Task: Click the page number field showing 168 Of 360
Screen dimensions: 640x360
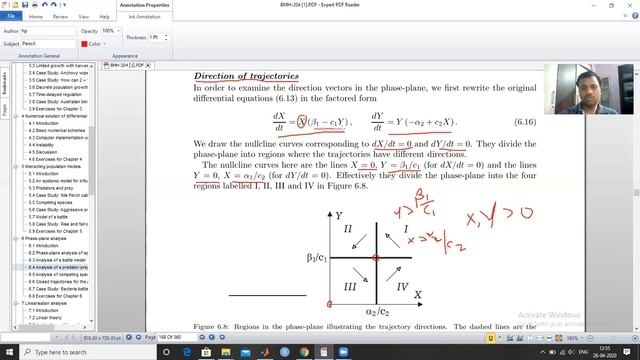Action: pyautogui.click(x=177, y=338)
